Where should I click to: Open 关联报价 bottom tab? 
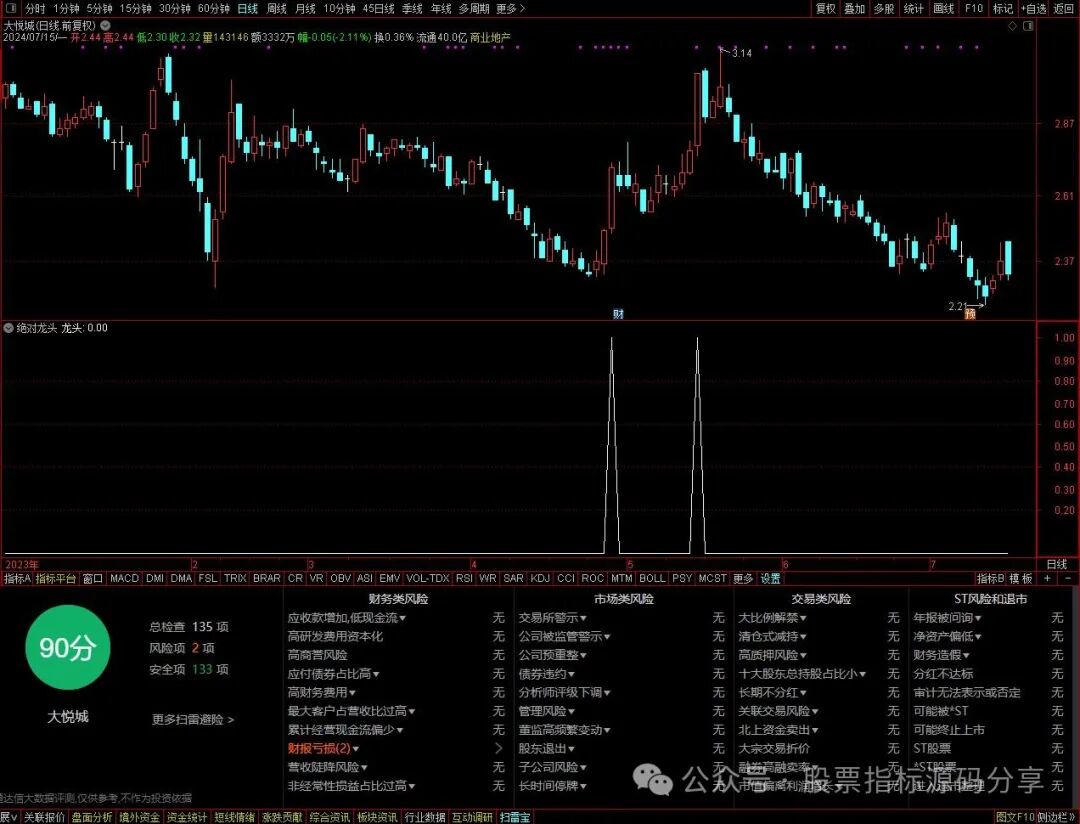(45, 817)
